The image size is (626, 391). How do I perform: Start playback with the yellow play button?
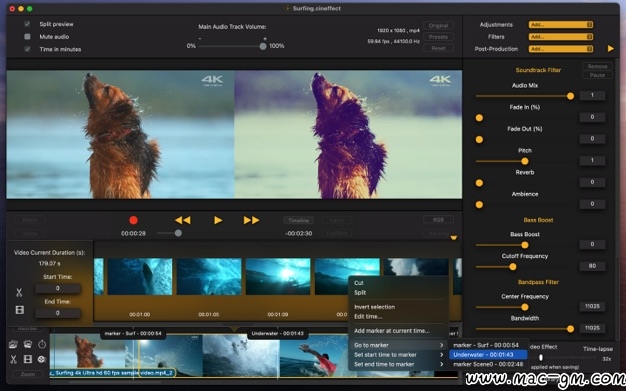218,220
